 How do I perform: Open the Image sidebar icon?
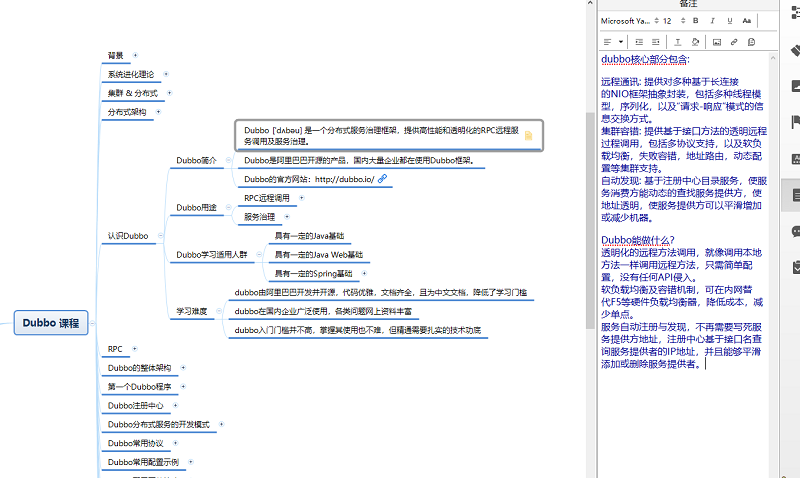pyautogui.click(x=794, y=86)
